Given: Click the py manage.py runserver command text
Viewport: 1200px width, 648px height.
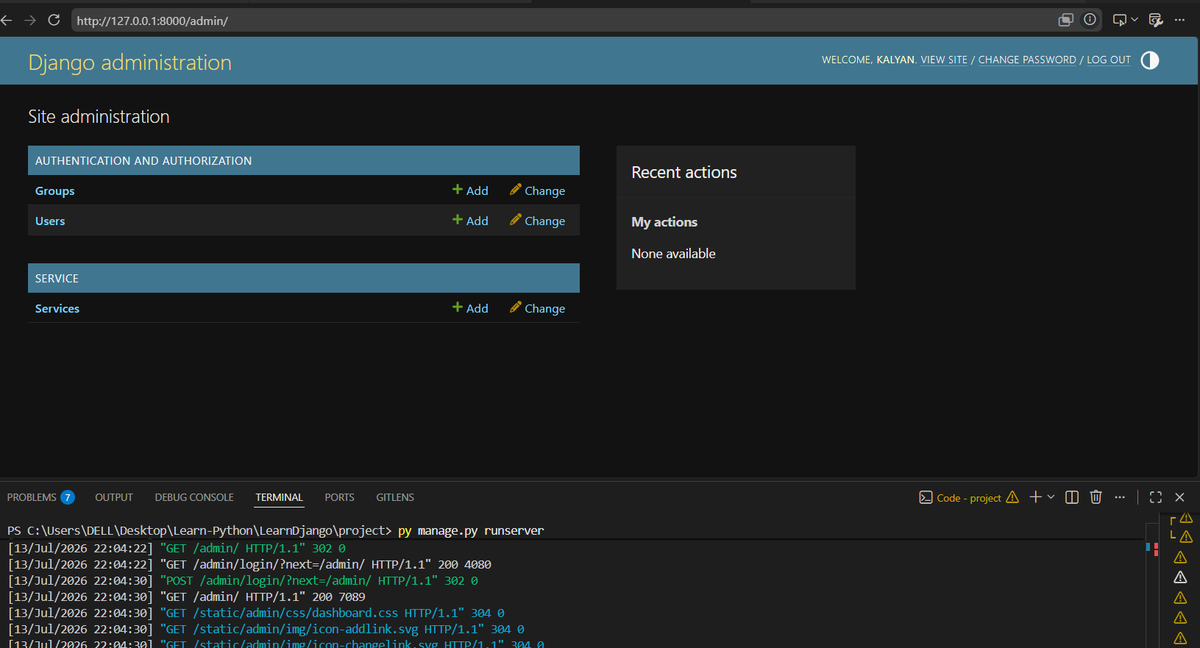Looking at the screenshot, I should [471, 530].
